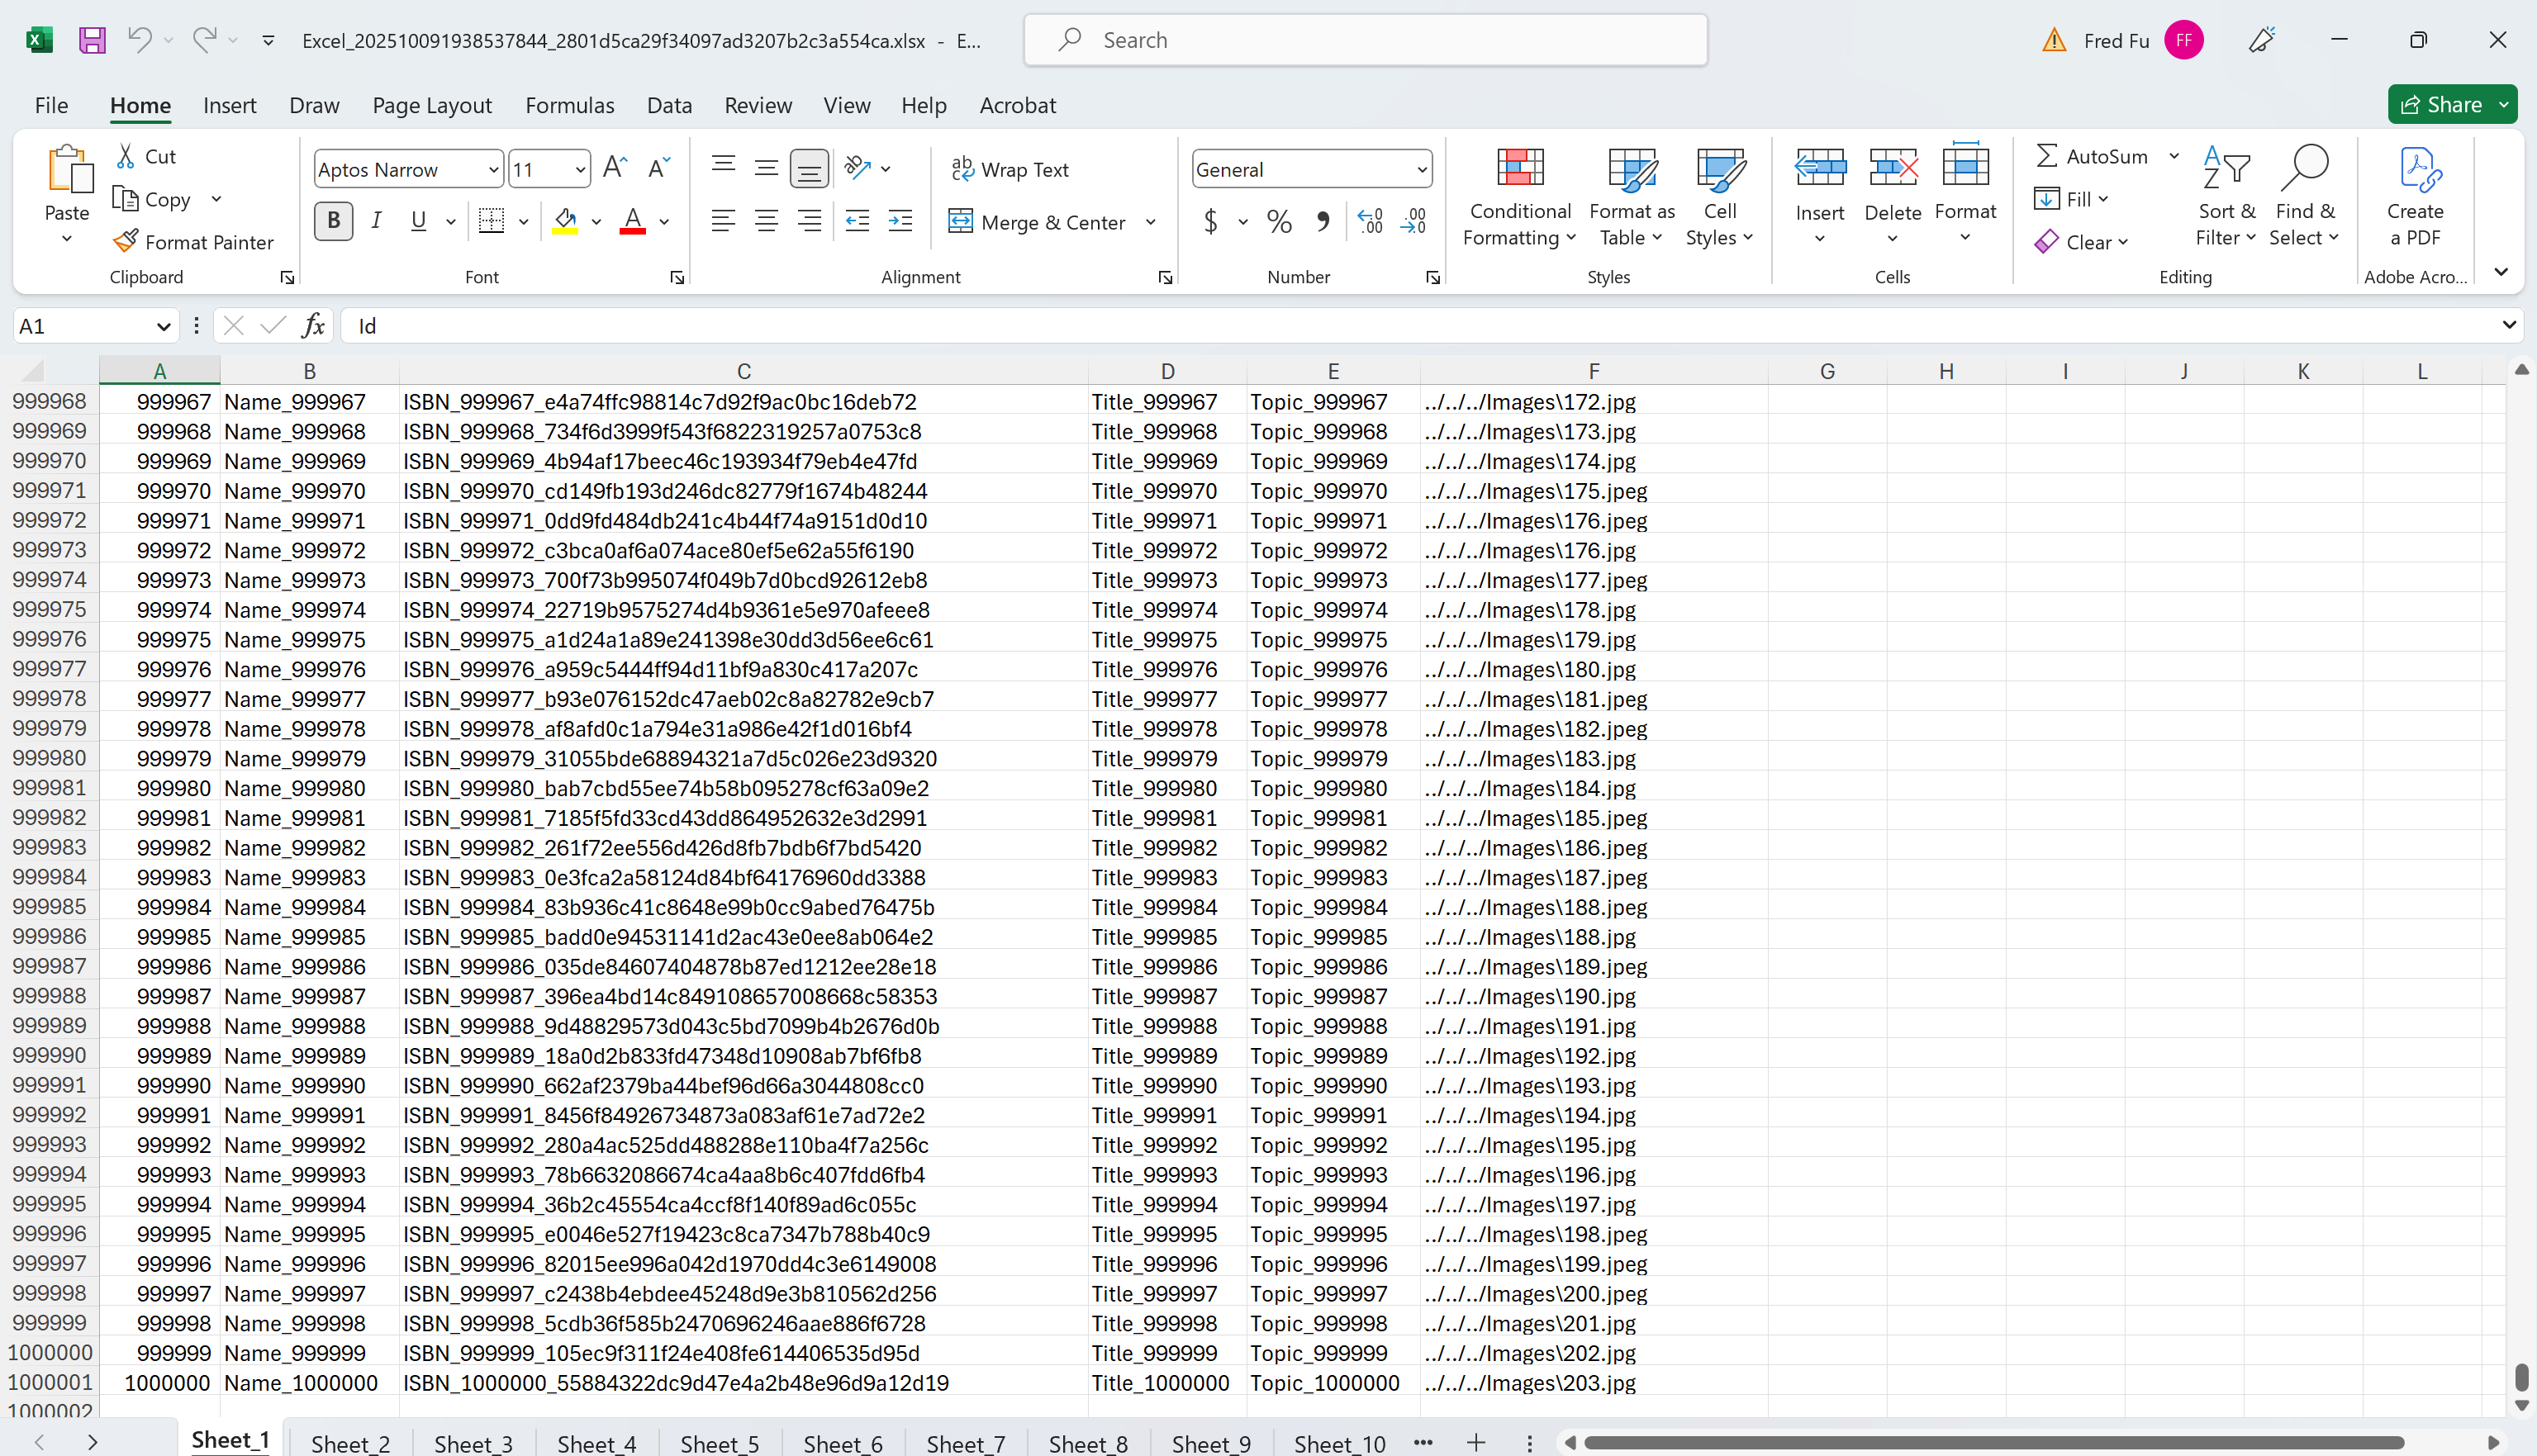
Task: Expand the font name Aptos Narrow dropdown
Action: tap(493, 169)
